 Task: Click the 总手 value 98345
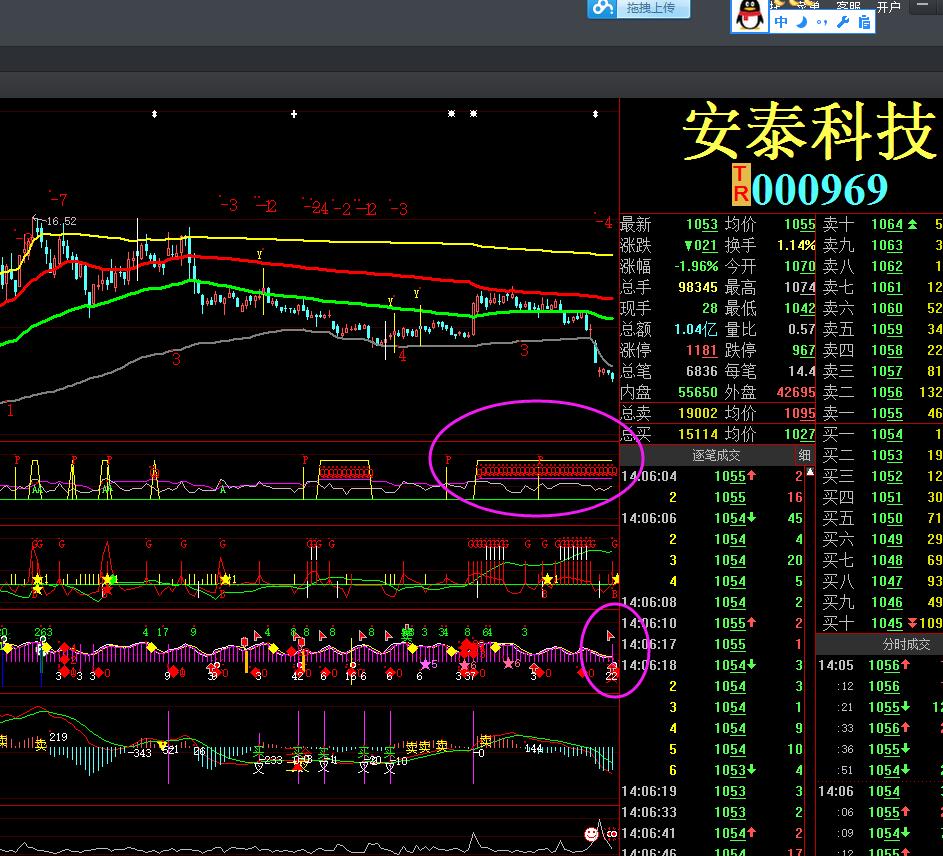click(x=698, y=287)
